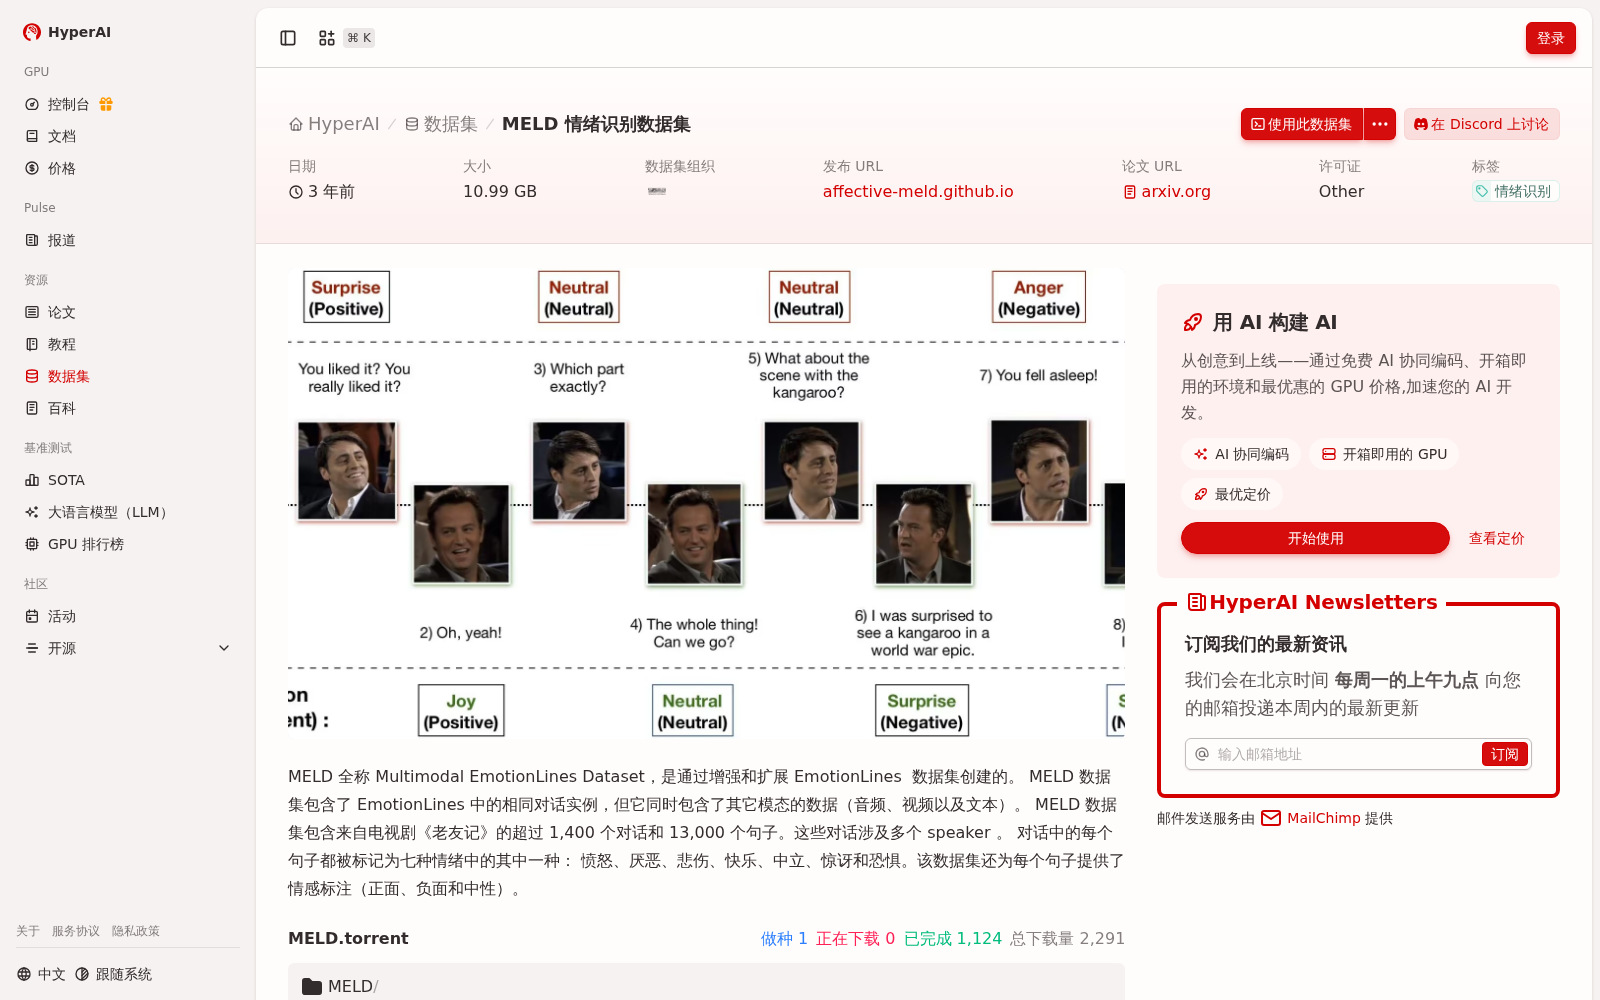Open 控制台 in the sidebar
1600x1000 pixels.
click(68, 104)
